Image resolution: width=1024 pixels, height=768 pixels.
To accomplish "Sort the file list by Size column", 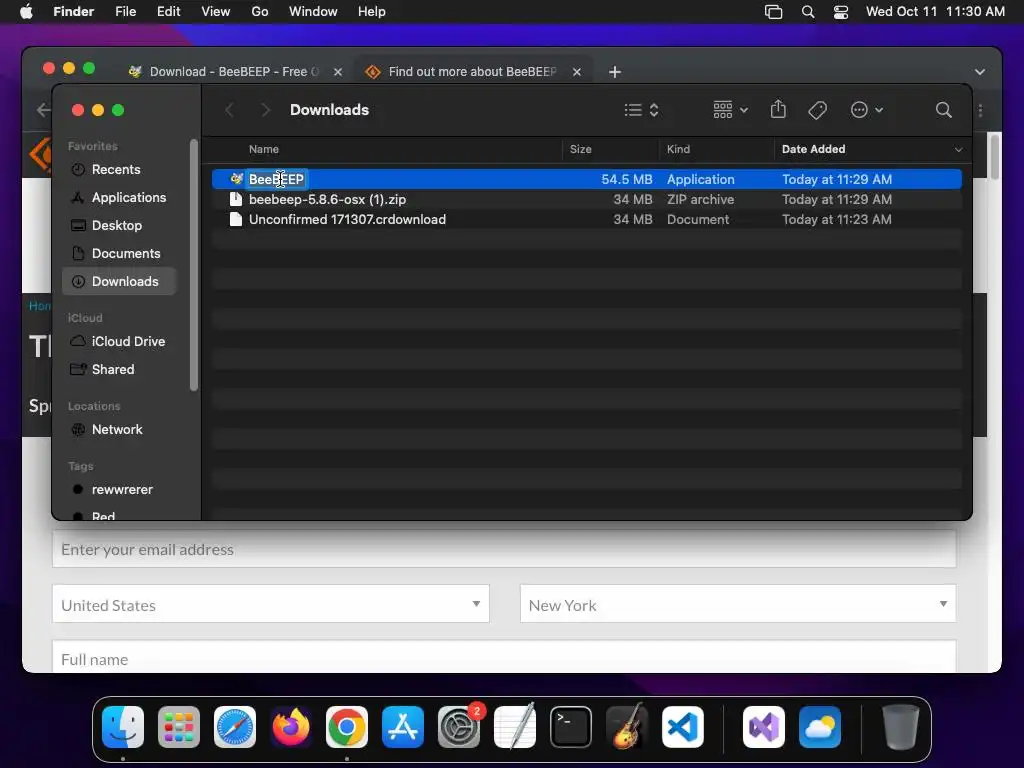I will [580, 150].
